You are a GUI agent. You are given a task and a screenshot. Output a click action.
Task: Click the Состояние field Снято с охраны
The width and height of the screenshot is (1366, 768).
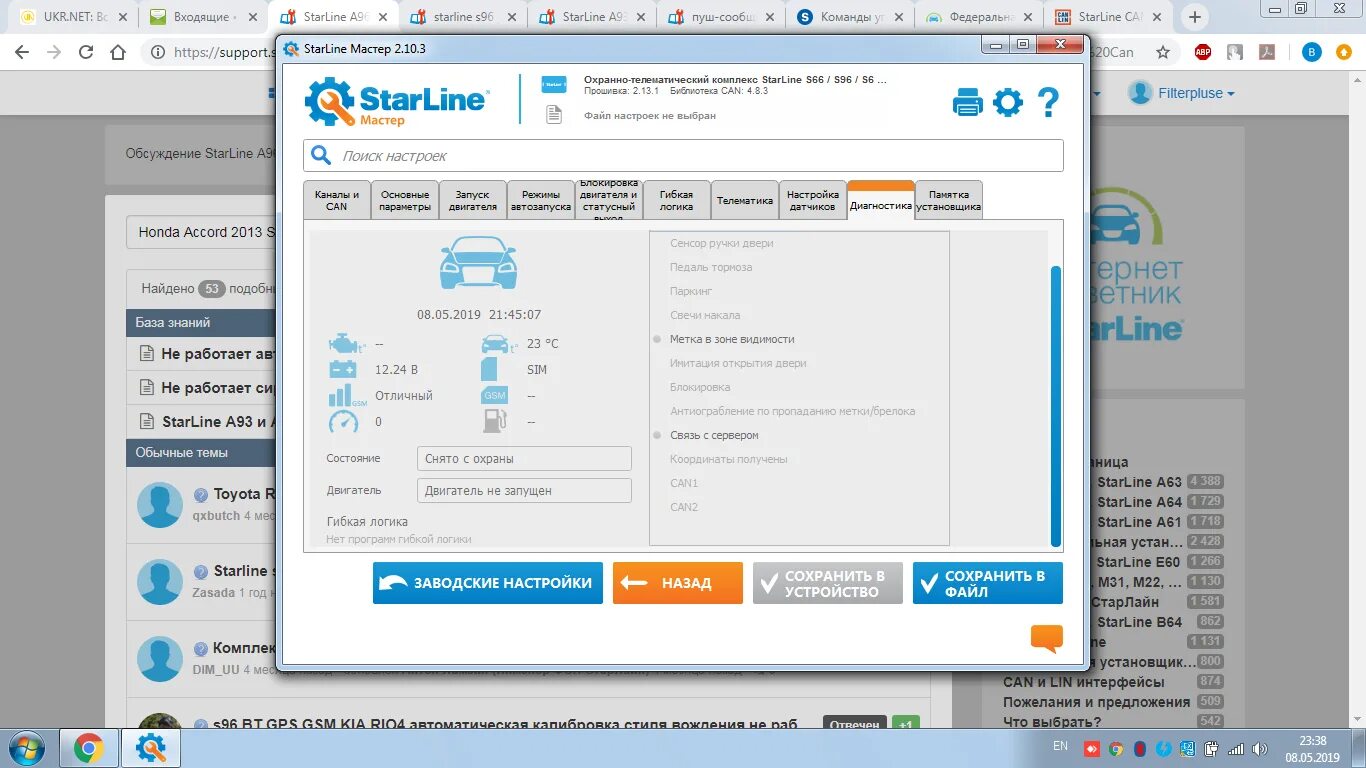pyautogui.click(x=524, y=459)
